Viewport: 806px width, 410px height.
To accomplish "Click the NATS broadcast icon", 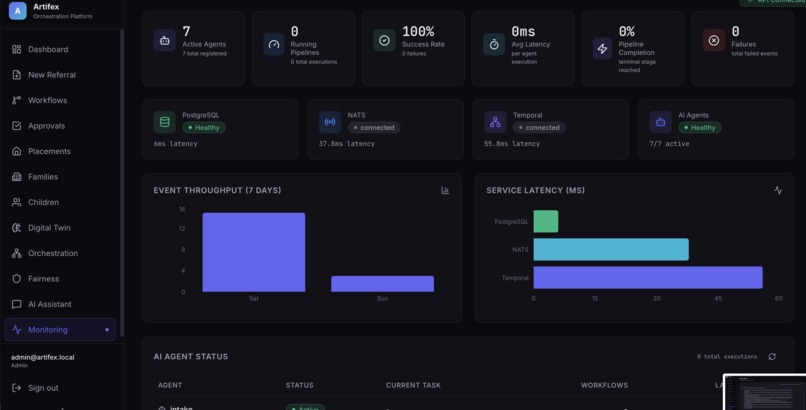I will [x=329, y=122].
